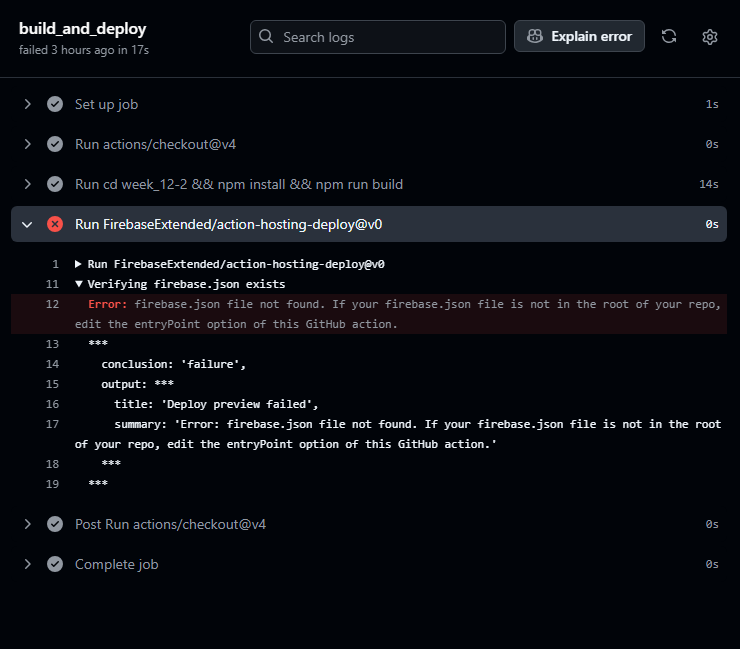
Task: Click success check icon beside Complete job
Action: 55,565
